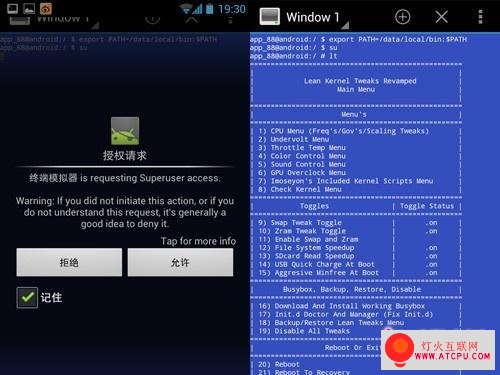This screenshot has width=500, height=375.
Task: Tap the Aggresive Minfree '.on' status
Action: point(431,273)
